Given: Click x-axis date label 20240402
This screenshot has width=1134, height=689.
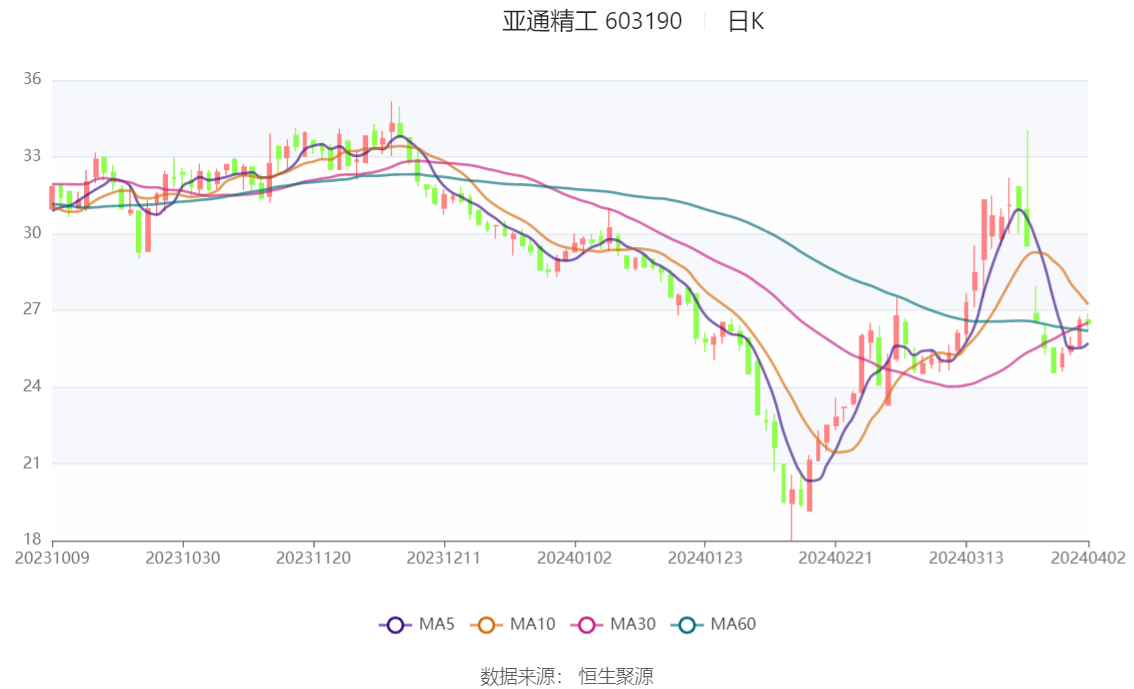Looking at the screenshot, I should (1088, 558).
